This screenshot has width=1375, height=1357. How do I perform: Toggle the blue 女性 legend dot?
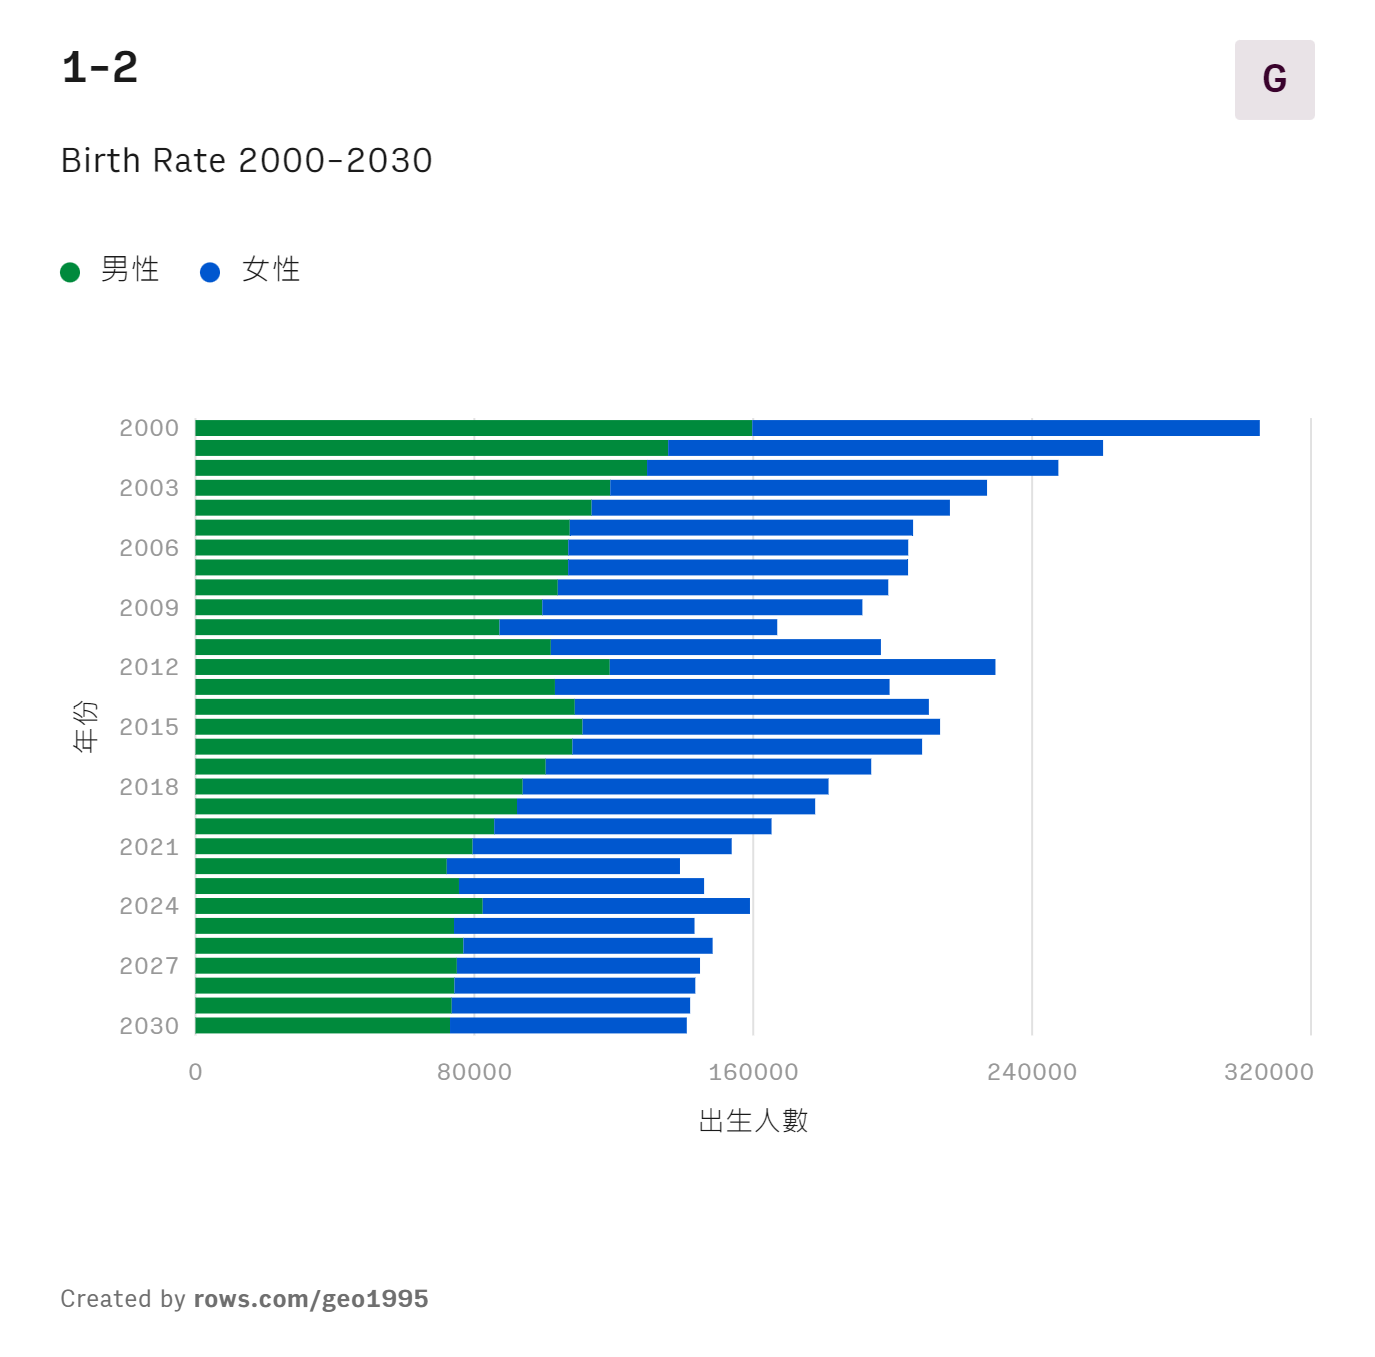click(210, 272)
